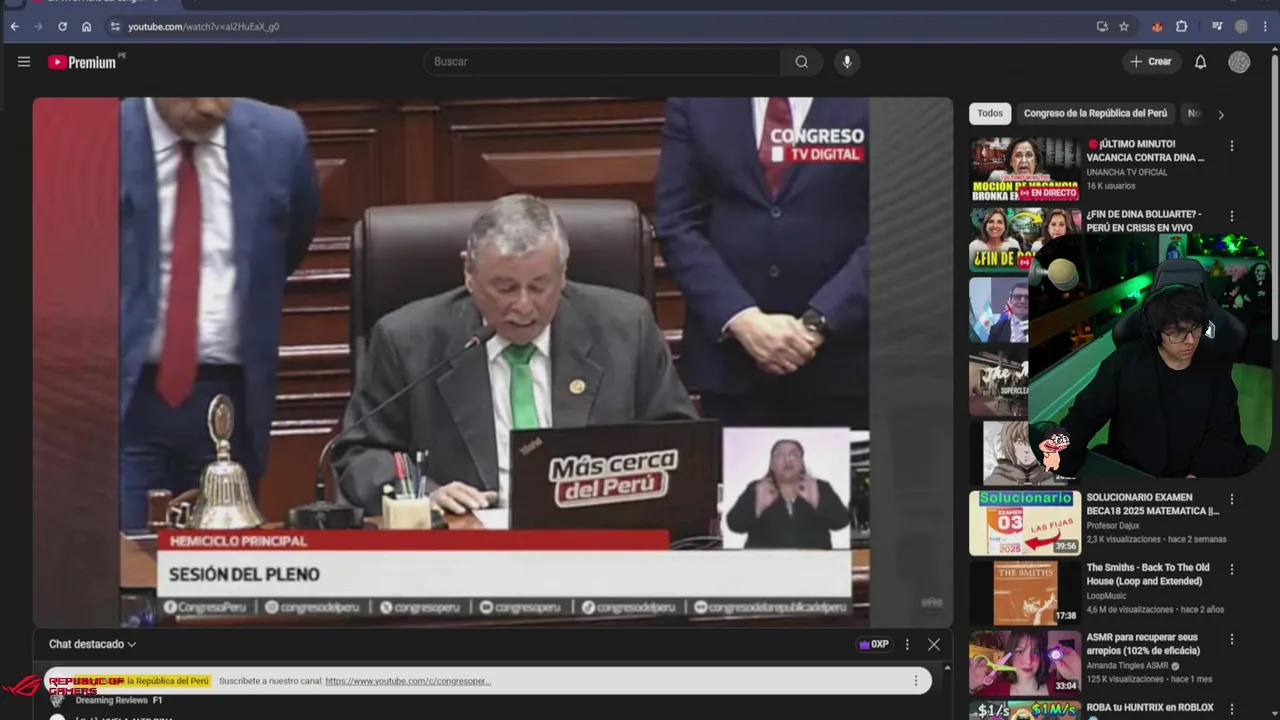The height and width of the screenshot is (720, 1280).
Task: Open the YouTube hamburger guide menu
Action: (24, 62)
